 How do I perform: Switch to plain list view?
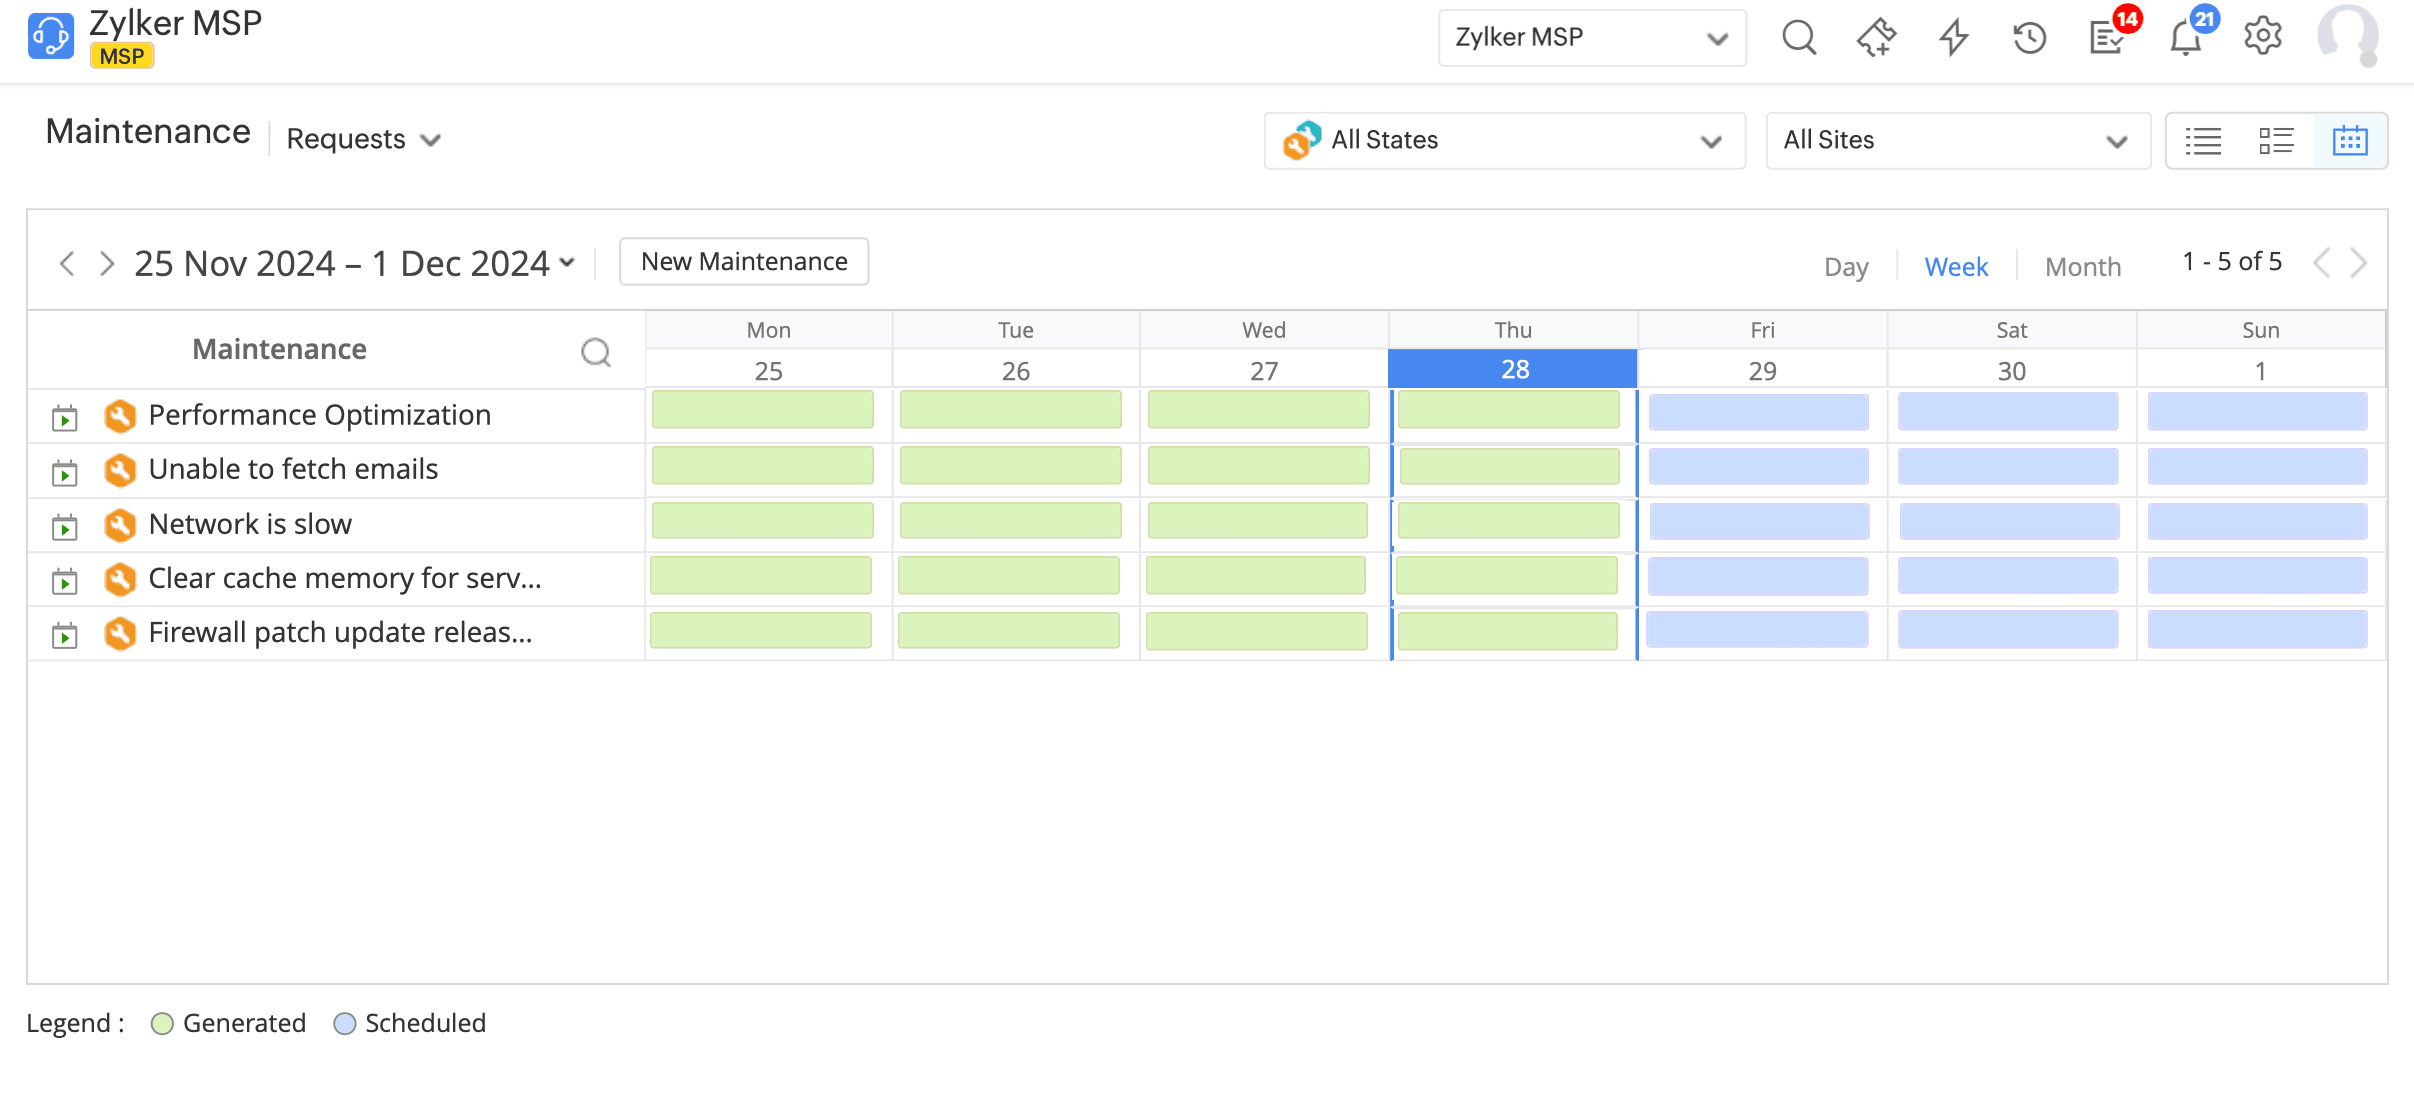[x=2203, y=141]
